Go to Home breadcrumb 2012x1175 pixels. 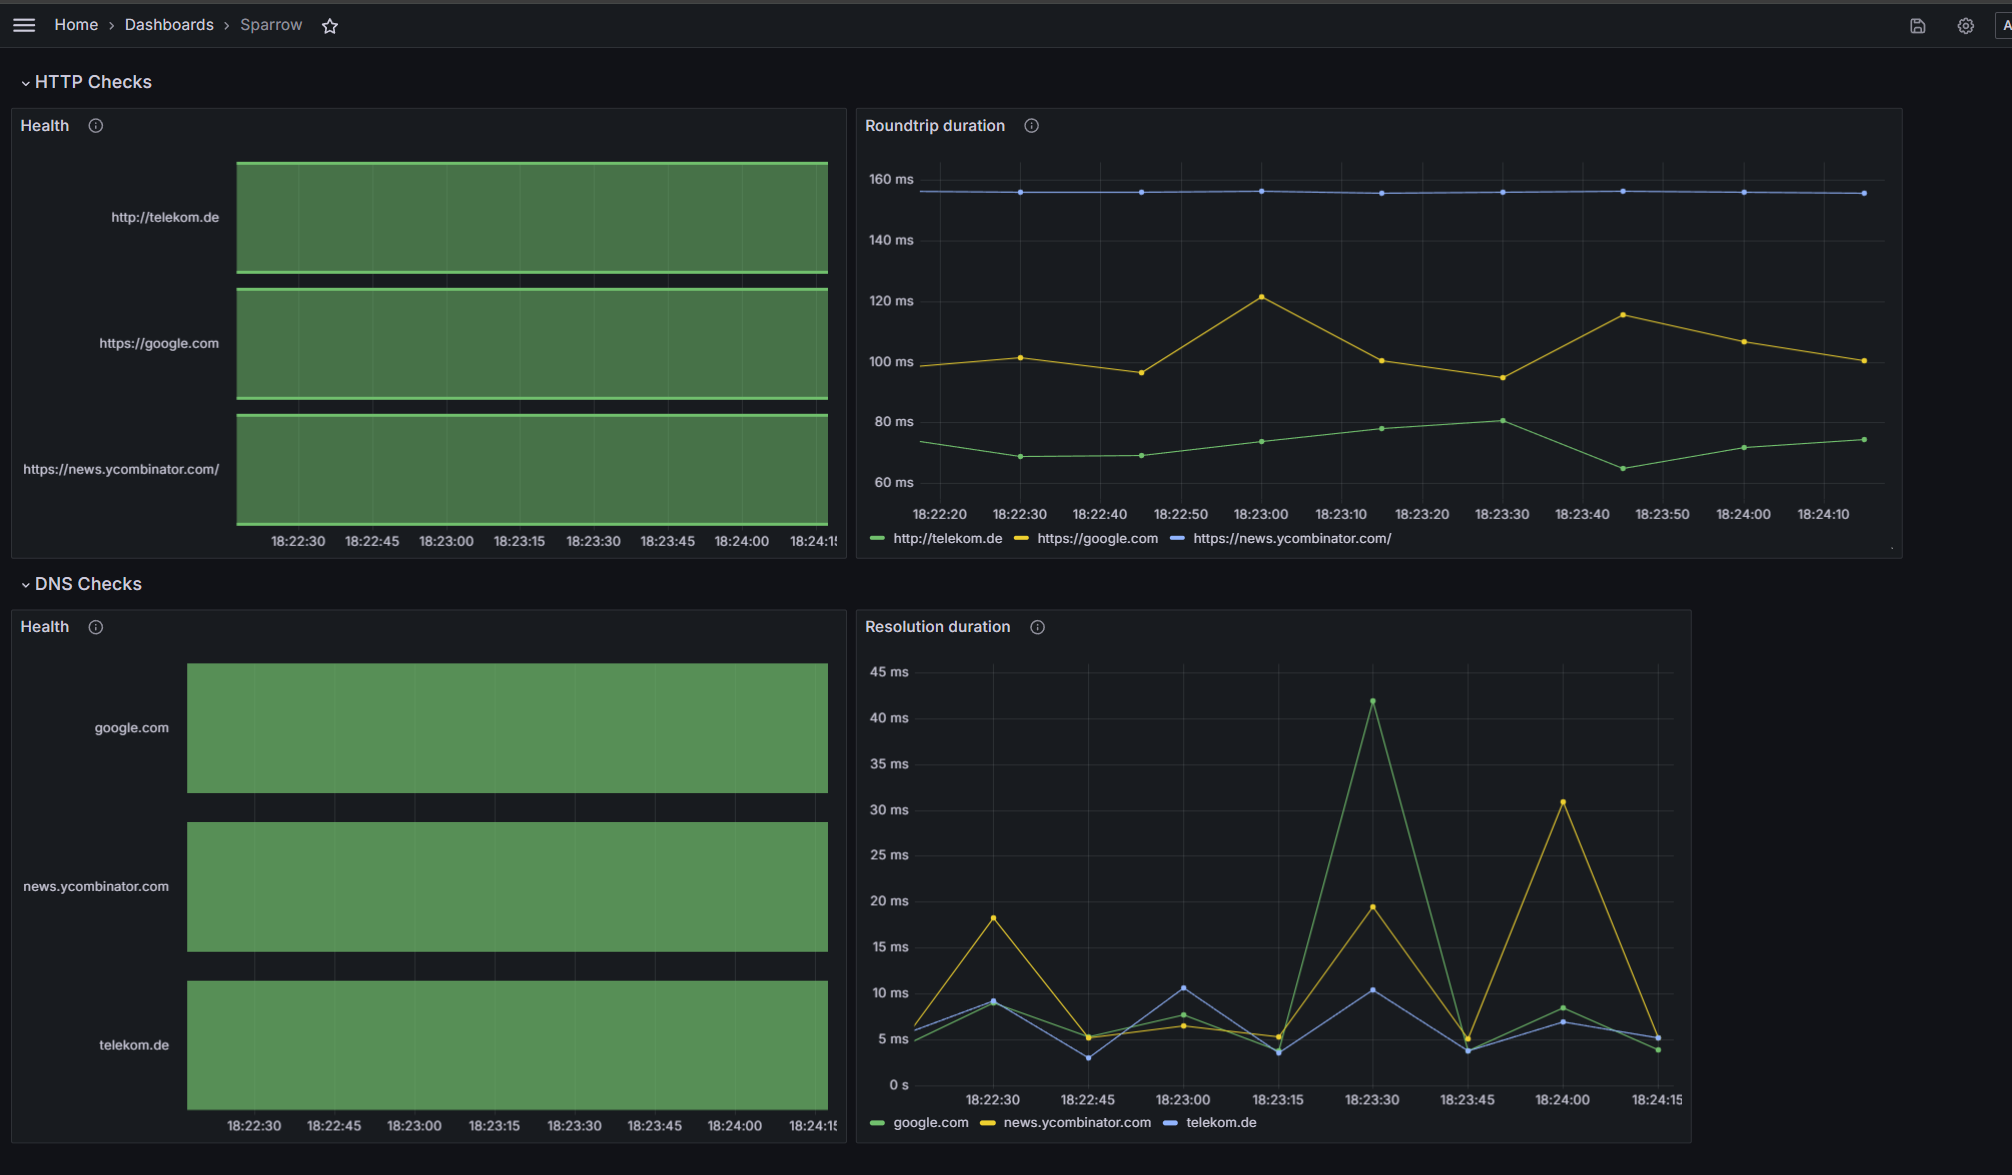click(76, 25)
